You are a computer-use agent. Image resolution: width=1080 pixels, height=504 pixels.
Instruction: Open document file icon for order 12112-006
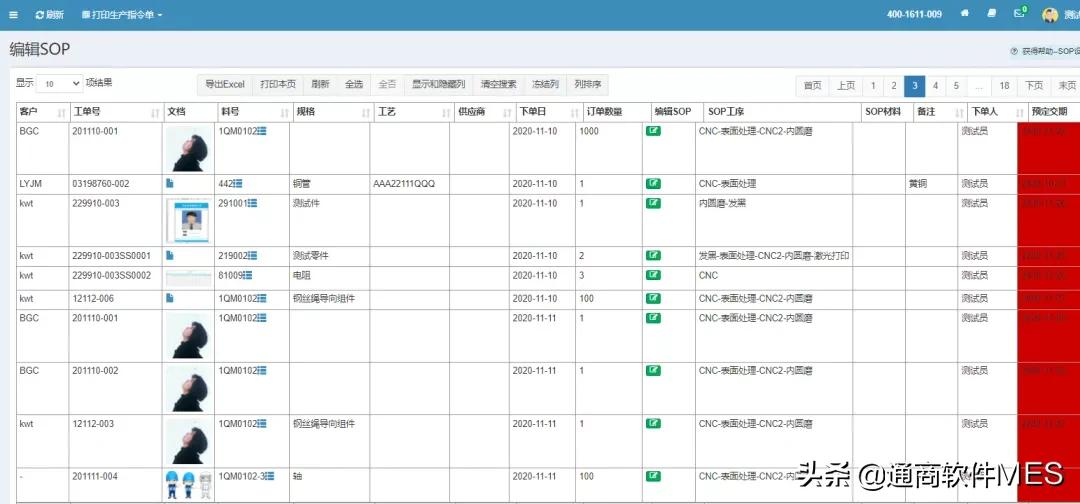170,298
